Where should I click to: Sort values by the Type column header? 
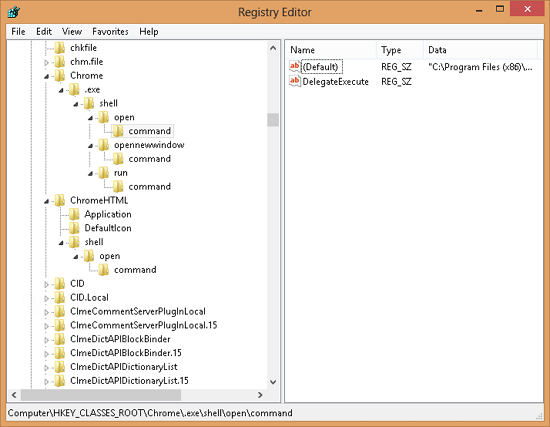pyautogui.click(x=400, y=50)
